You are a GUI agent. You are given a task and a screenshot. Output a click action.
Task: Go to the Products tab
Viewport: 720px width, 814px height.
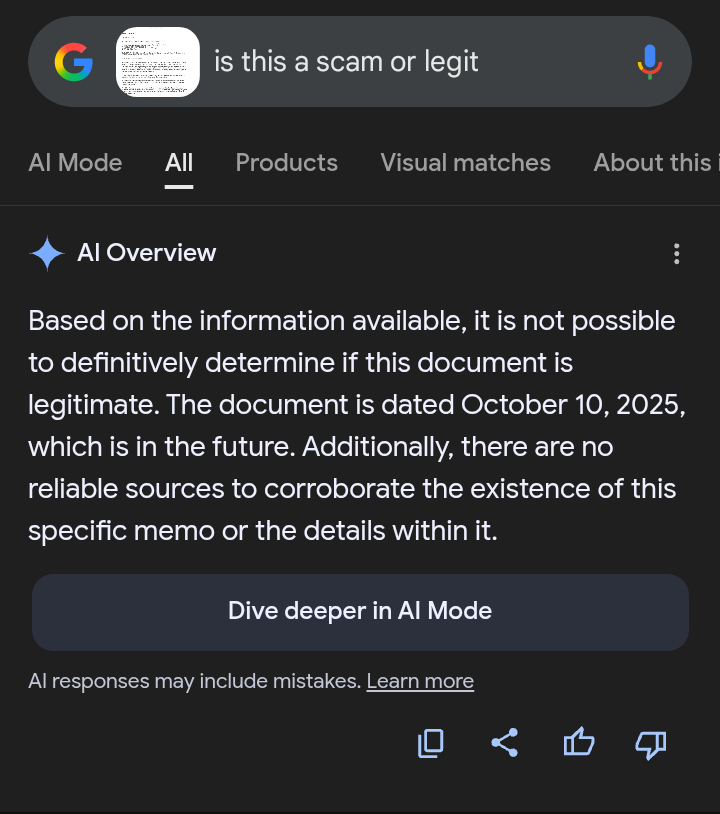point(286,163)
